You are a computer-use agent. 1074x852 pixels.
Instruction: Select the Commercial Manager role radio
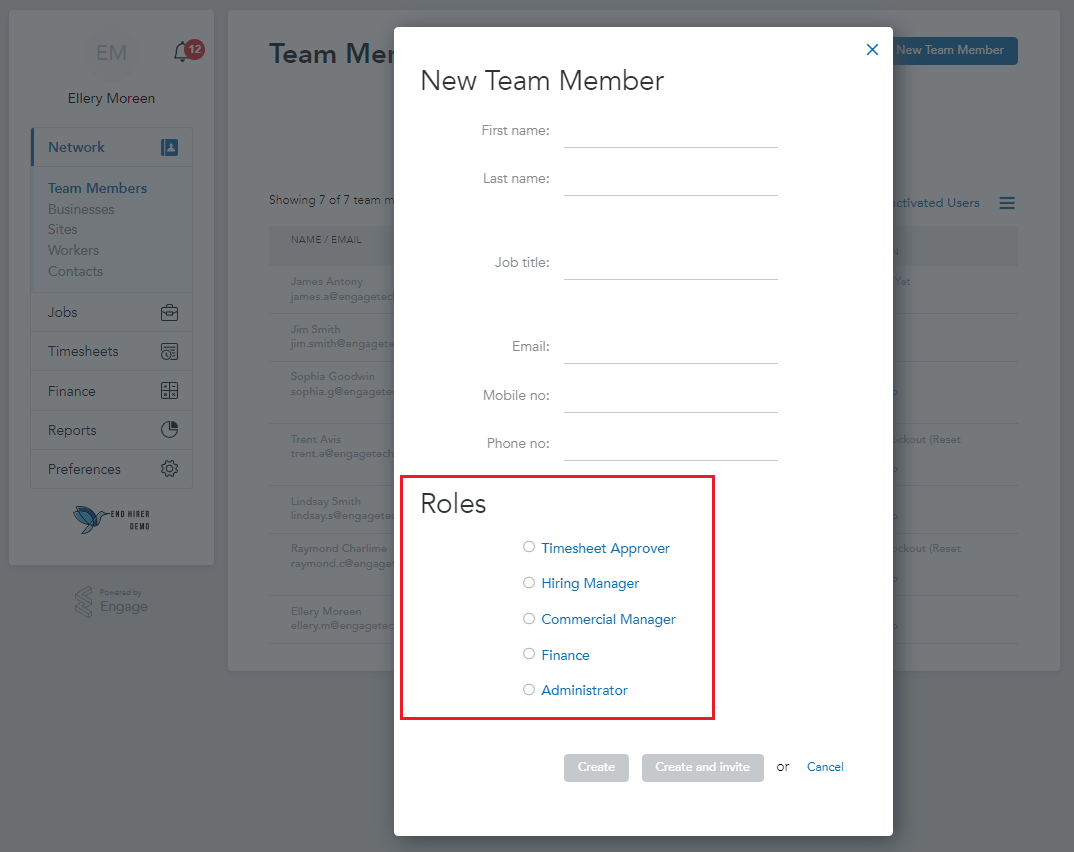pos(529,618)
